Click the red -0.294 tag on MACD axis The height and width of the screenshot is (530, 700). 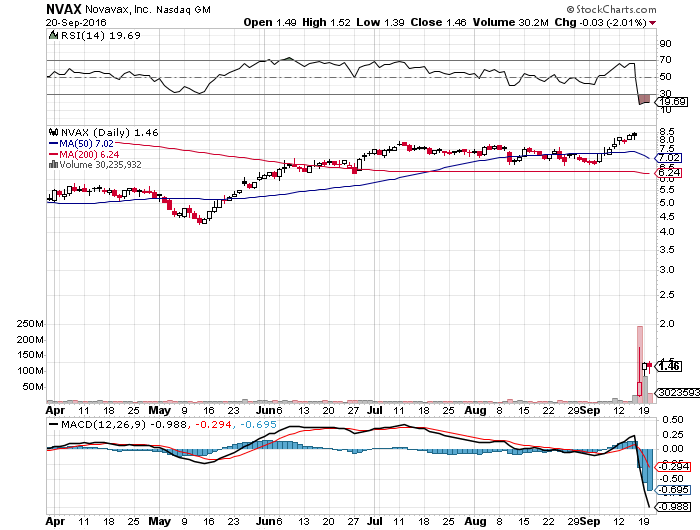(673, 467)
